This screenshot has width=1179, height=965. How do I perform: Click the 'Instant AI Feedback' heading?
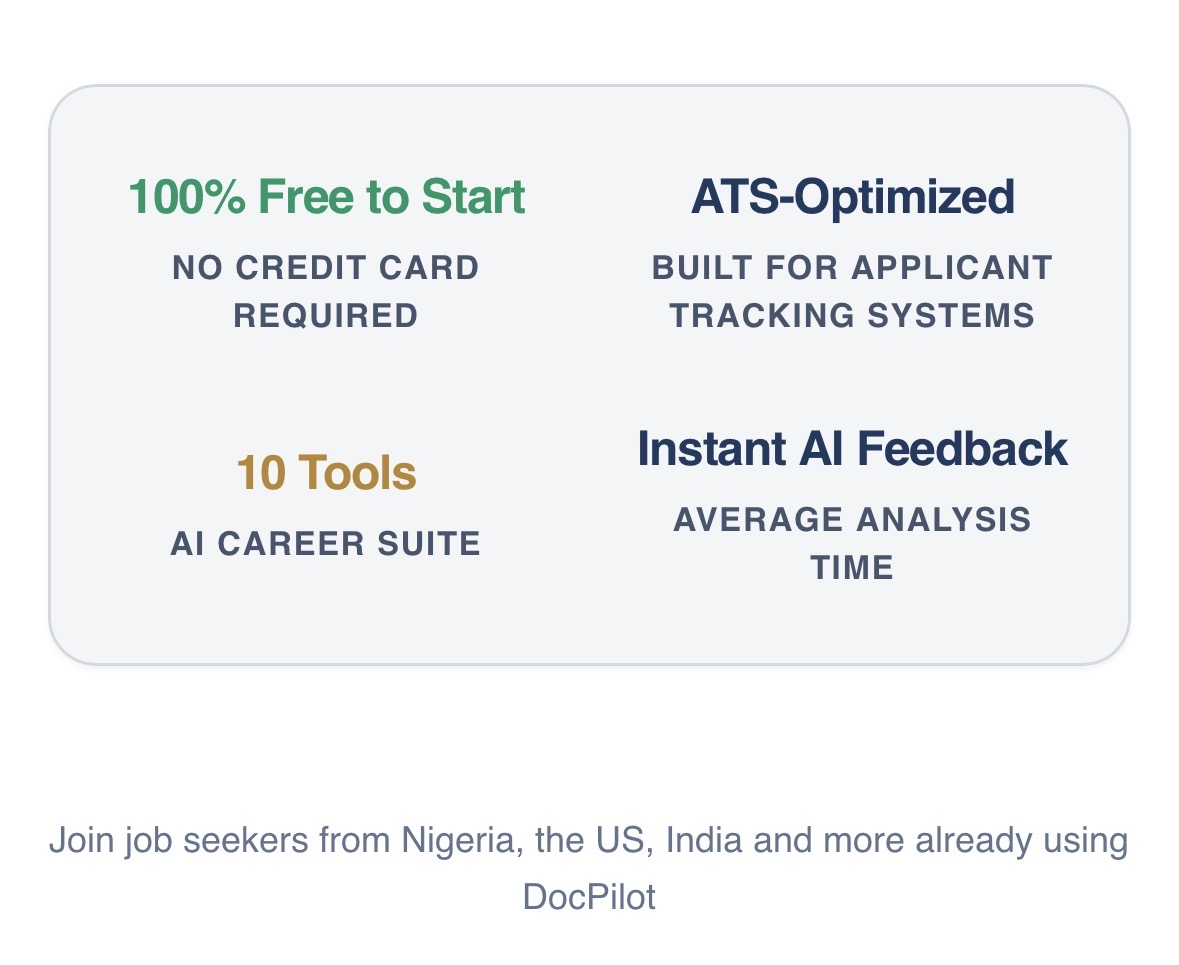tap(853, 449)
